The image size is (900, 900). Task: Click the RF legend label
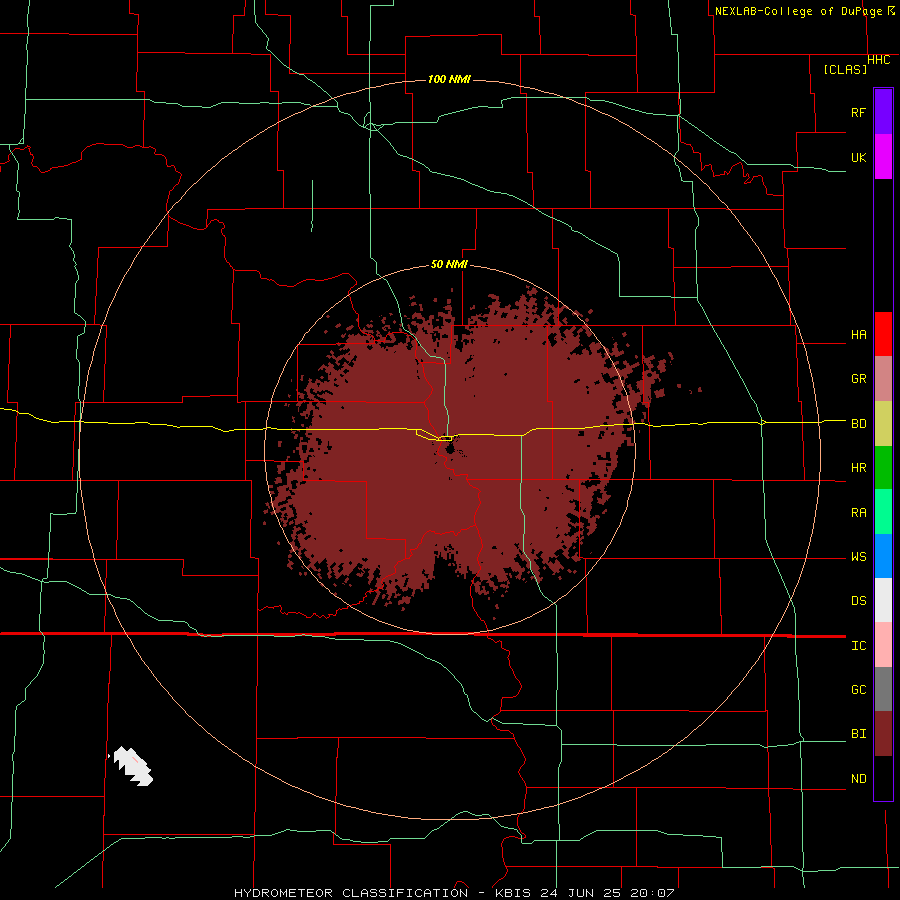[x=858, y=112]
